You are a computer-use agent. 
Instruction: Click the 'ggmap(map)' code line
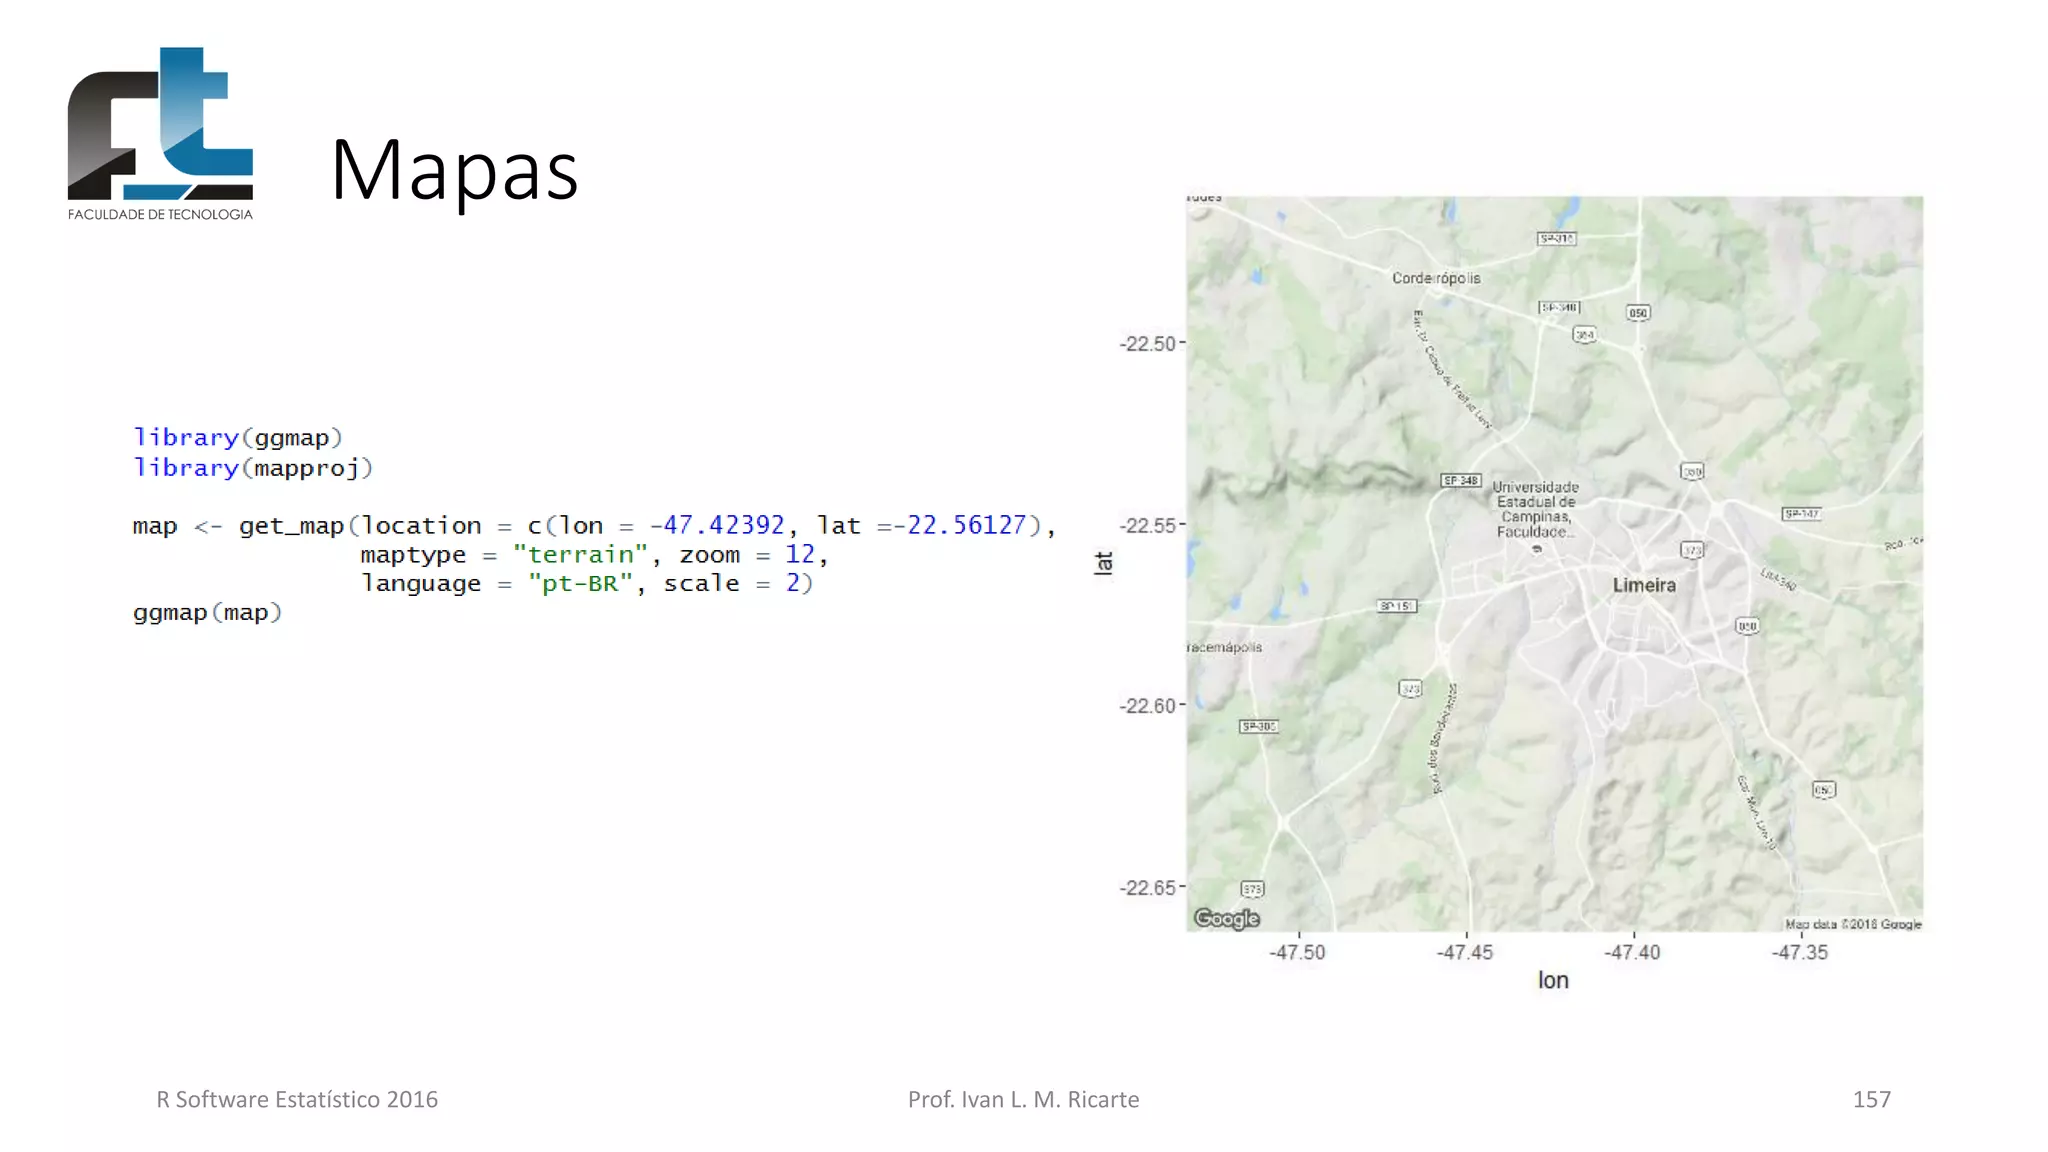(208, 612)
